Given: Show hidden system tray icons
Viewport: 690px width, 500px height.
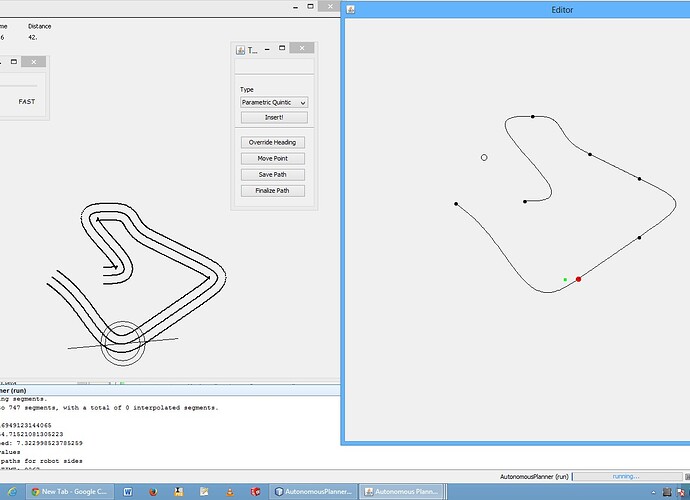Looking at the screenshot, I should coord(653,493).
